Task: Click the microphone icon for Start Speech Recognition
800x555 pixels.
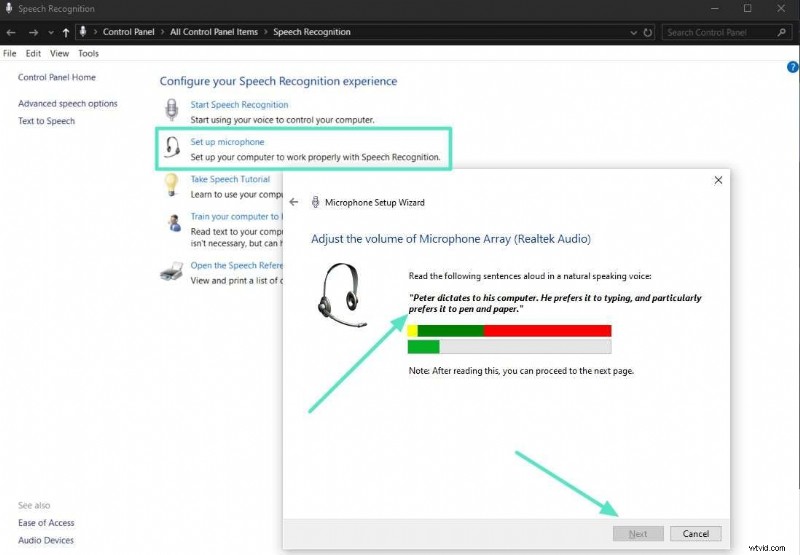Action: point(172,110)
